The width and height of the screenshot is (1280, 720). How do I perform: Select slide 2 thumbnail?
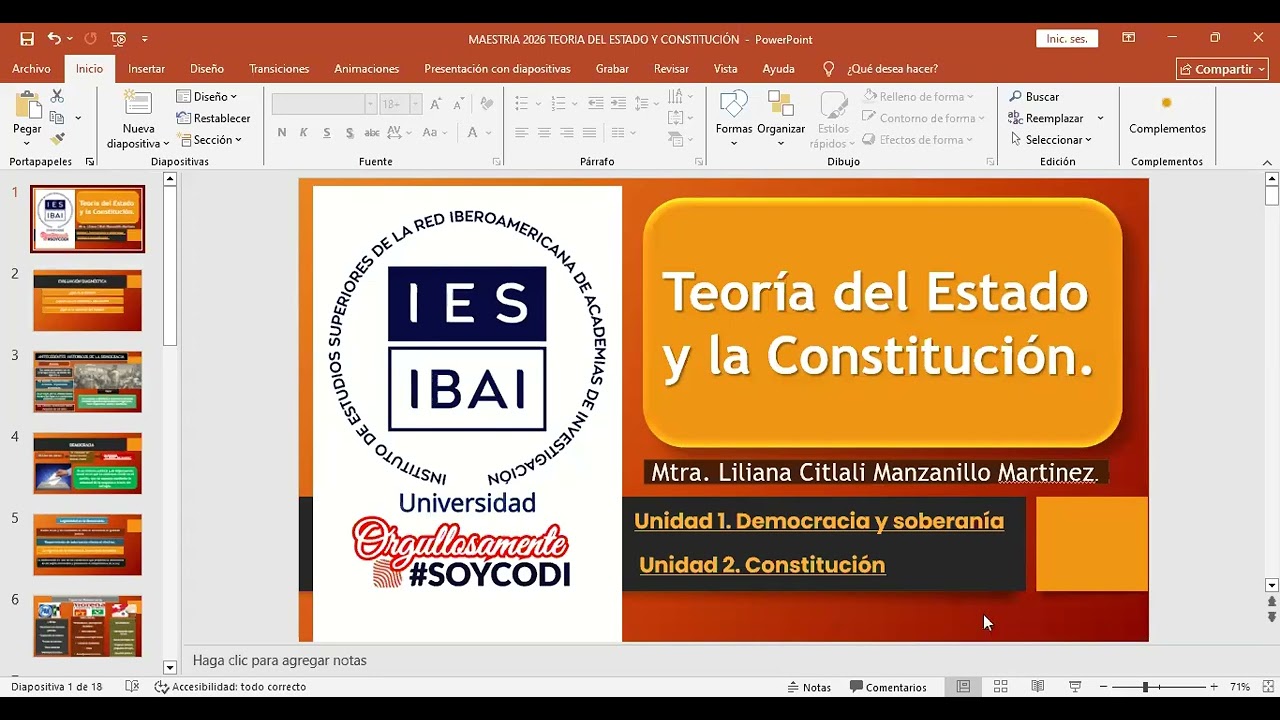[x=87, y=300]
